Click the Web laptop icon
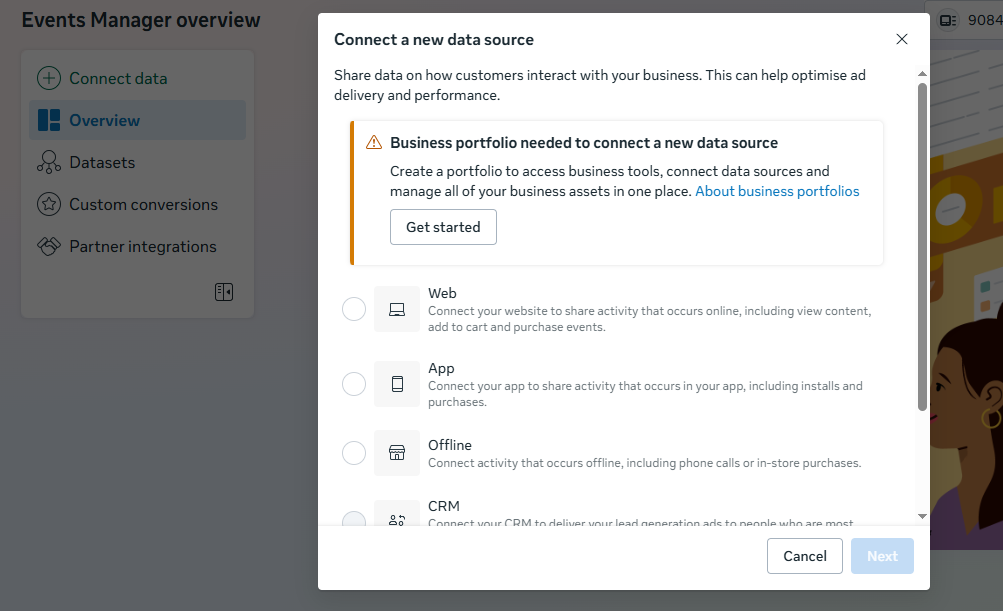This screenshot has height=611, width=1003. pyautogui.click(x=397, y=309)
